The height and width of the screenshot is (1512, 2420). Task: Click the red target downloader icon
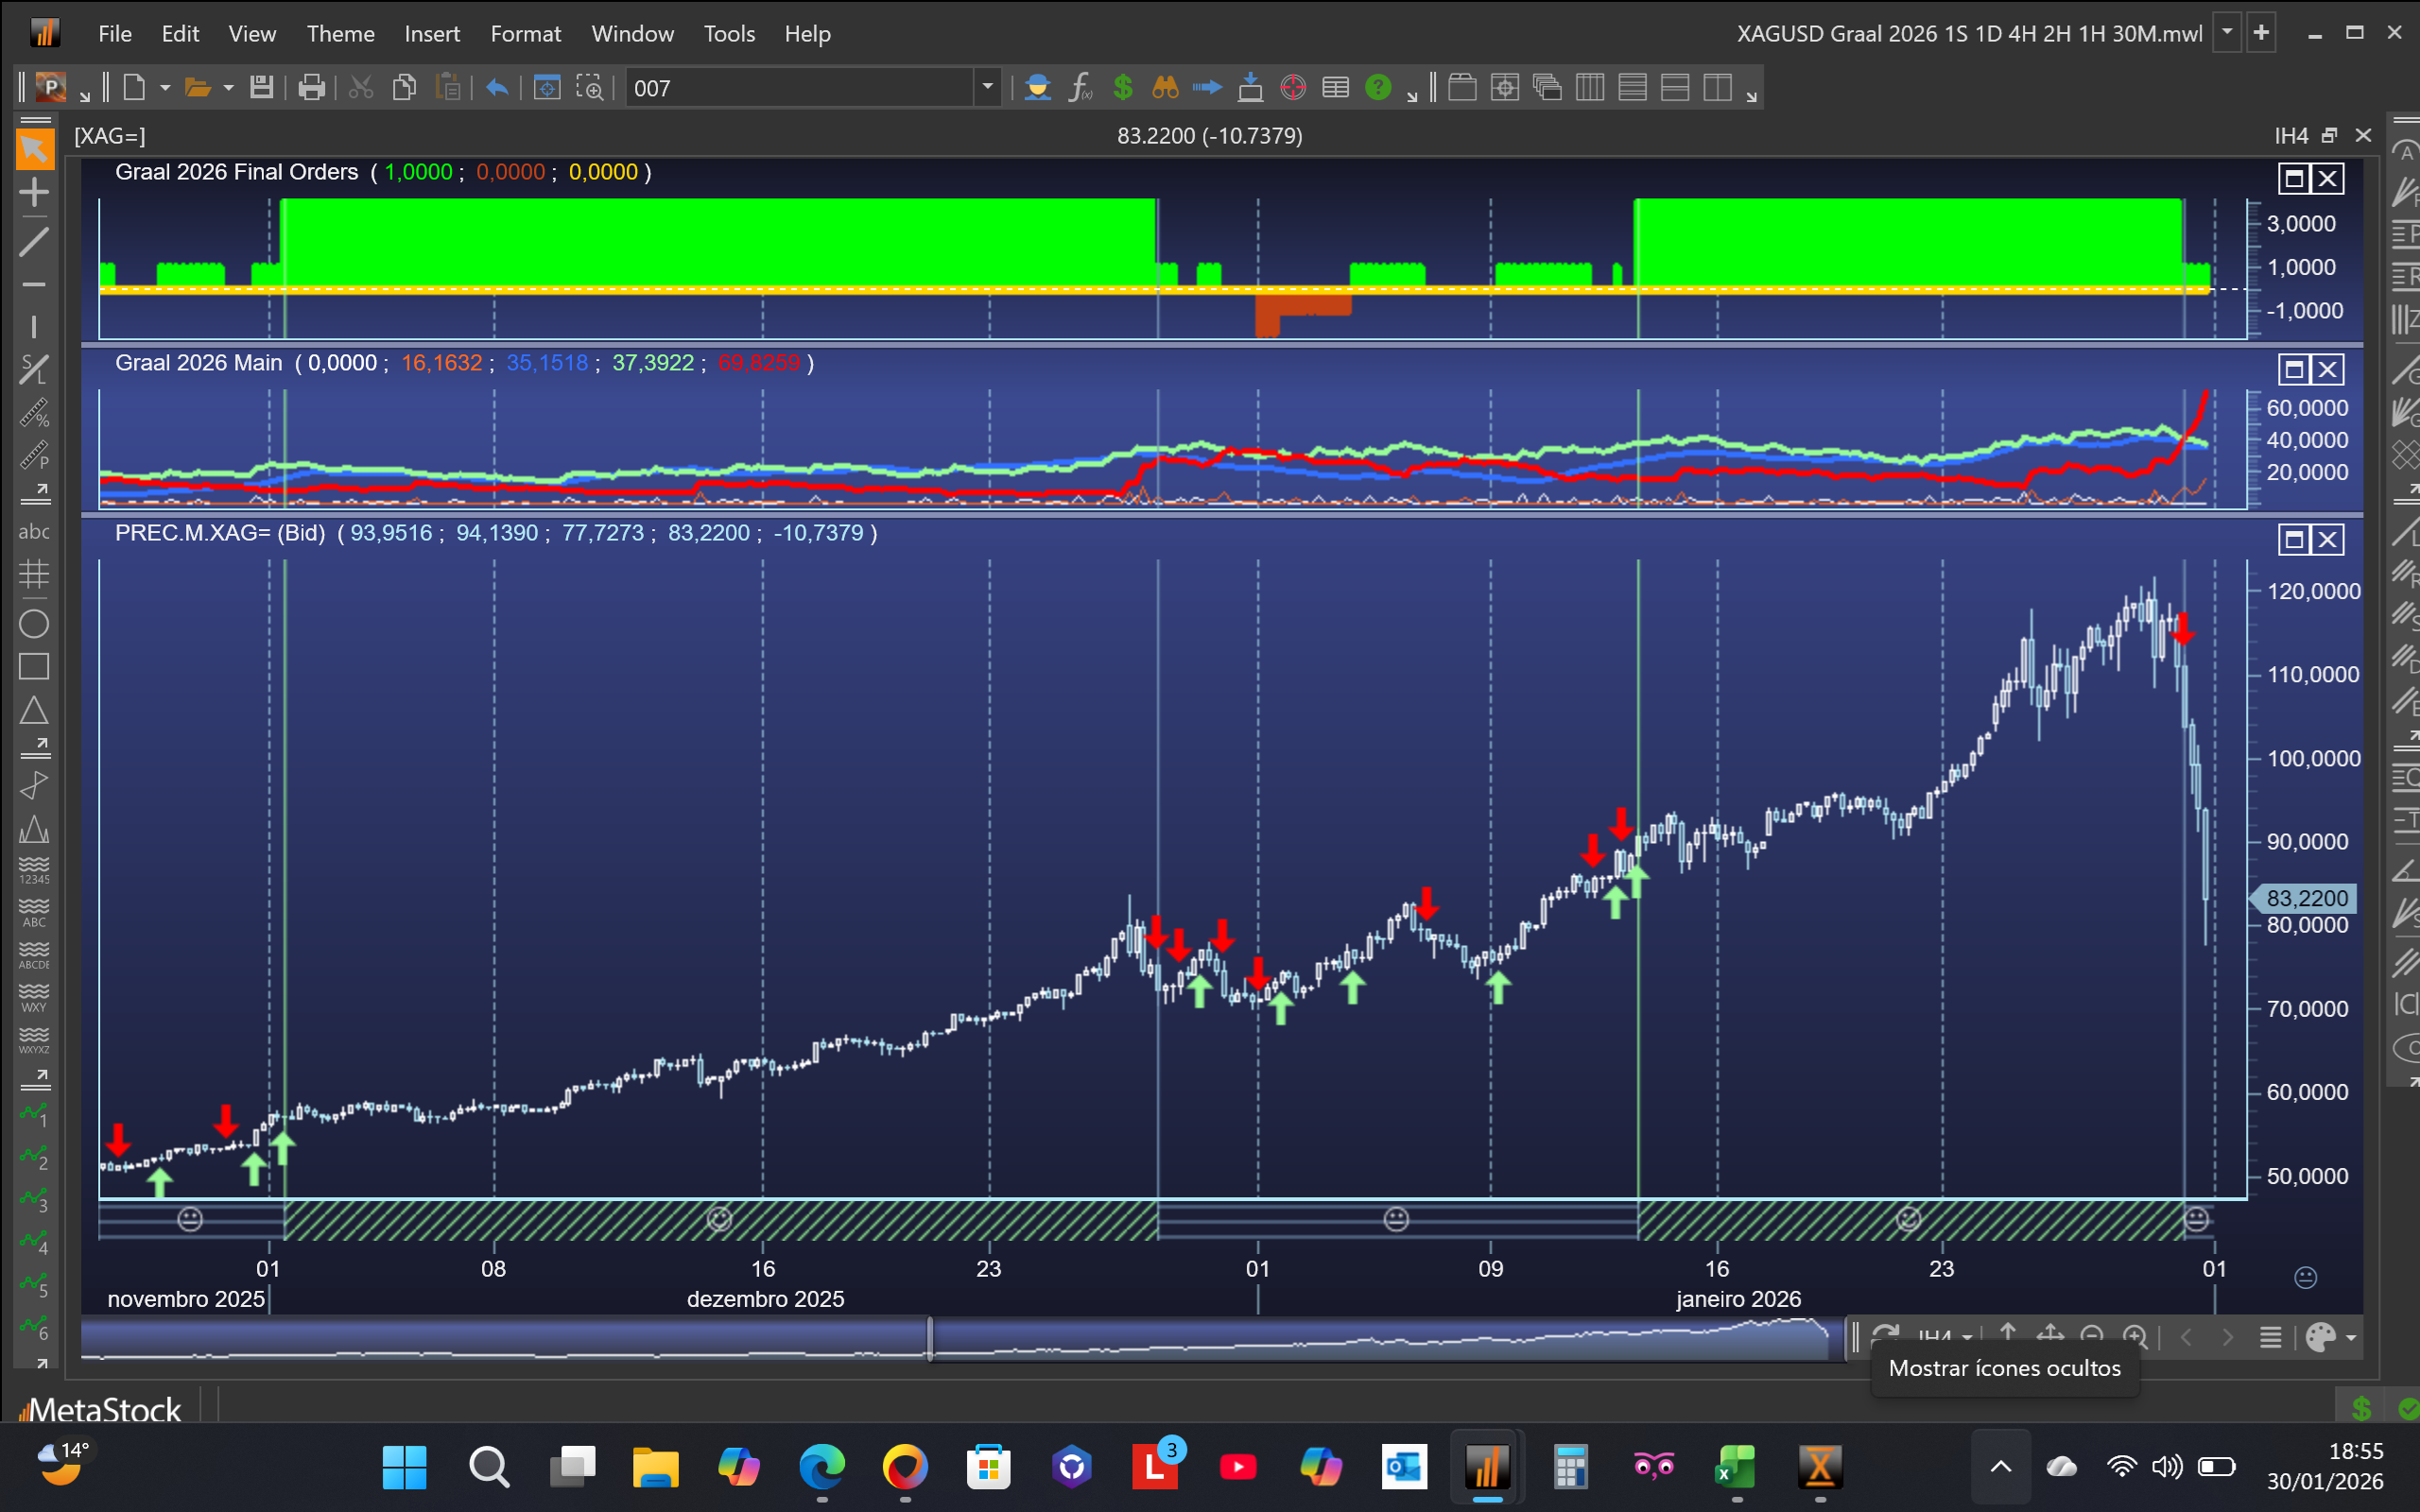point(1293,88)
